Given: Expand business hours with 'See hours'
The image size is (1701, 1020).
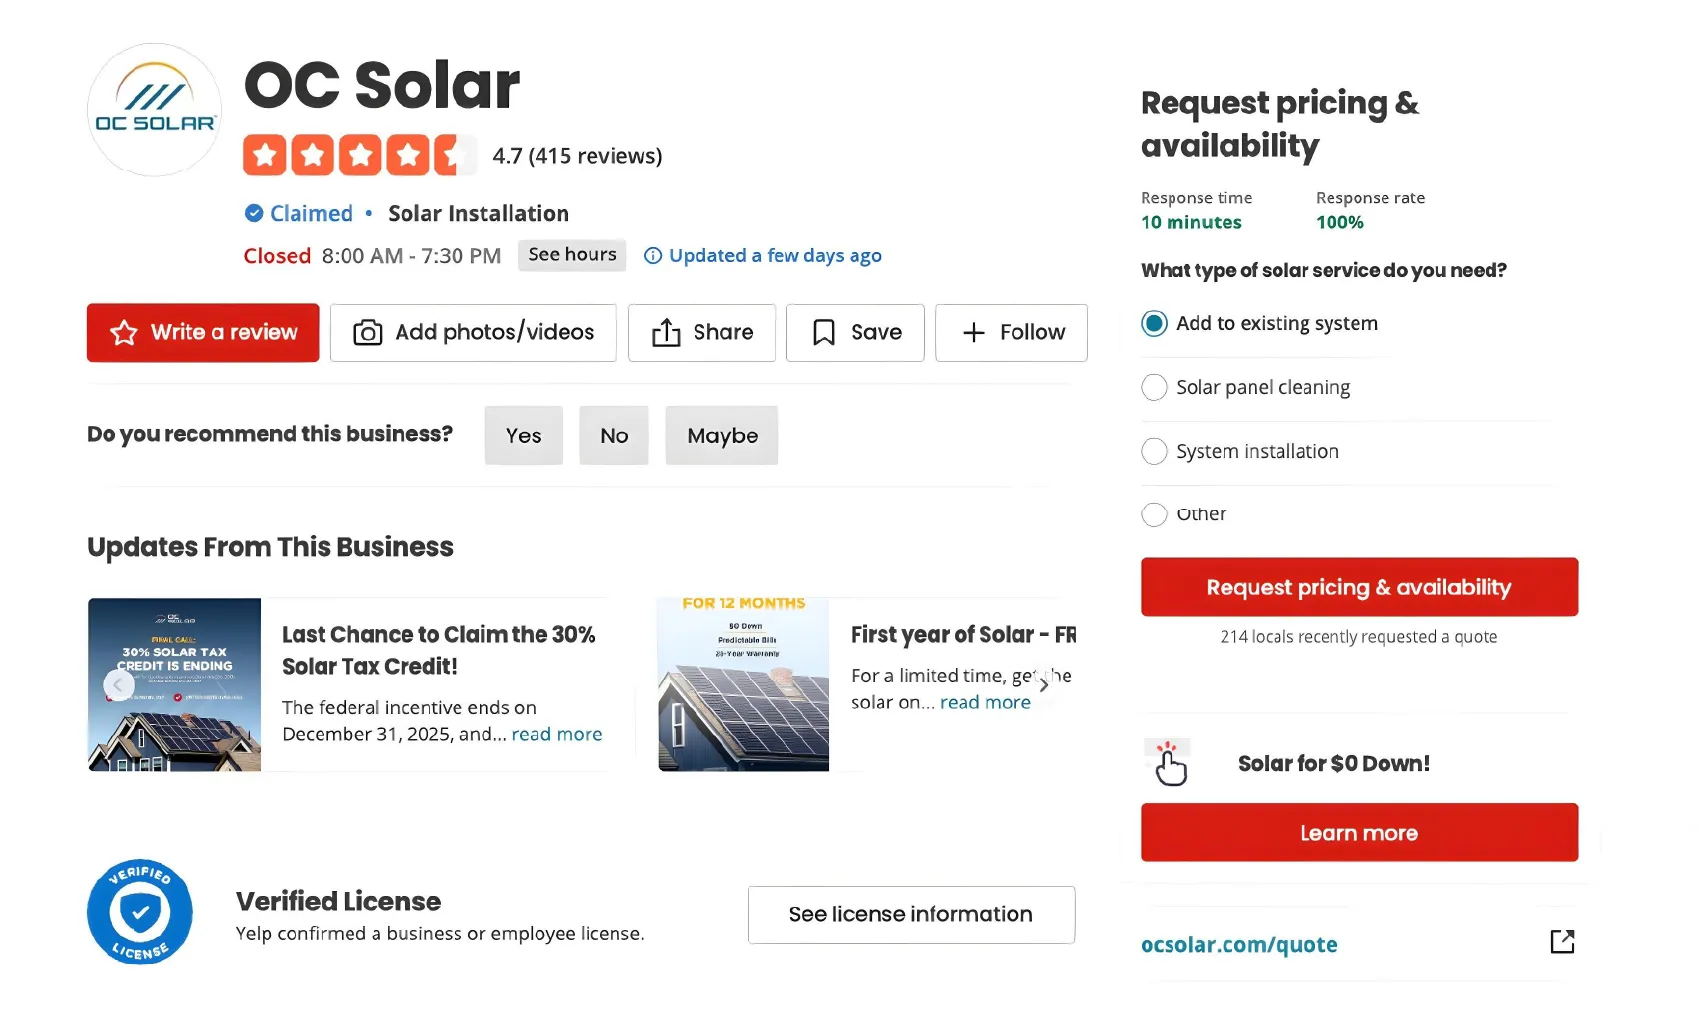Looking at the screenshot, I should click(x=571, y=255).
